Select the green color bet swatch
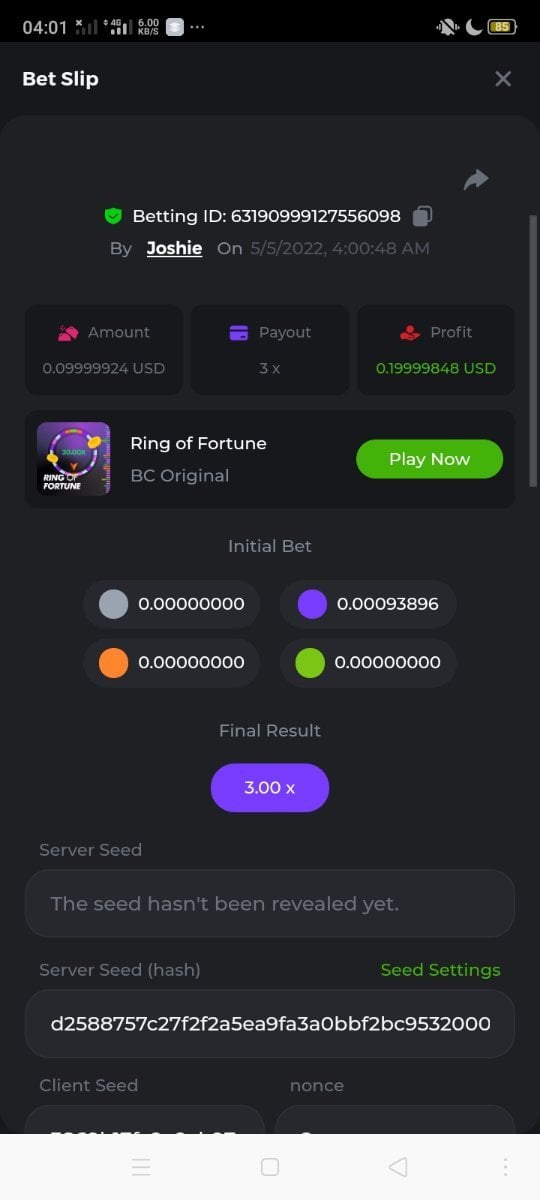Viewport: 540px width, 1200px height. (310, 662)
